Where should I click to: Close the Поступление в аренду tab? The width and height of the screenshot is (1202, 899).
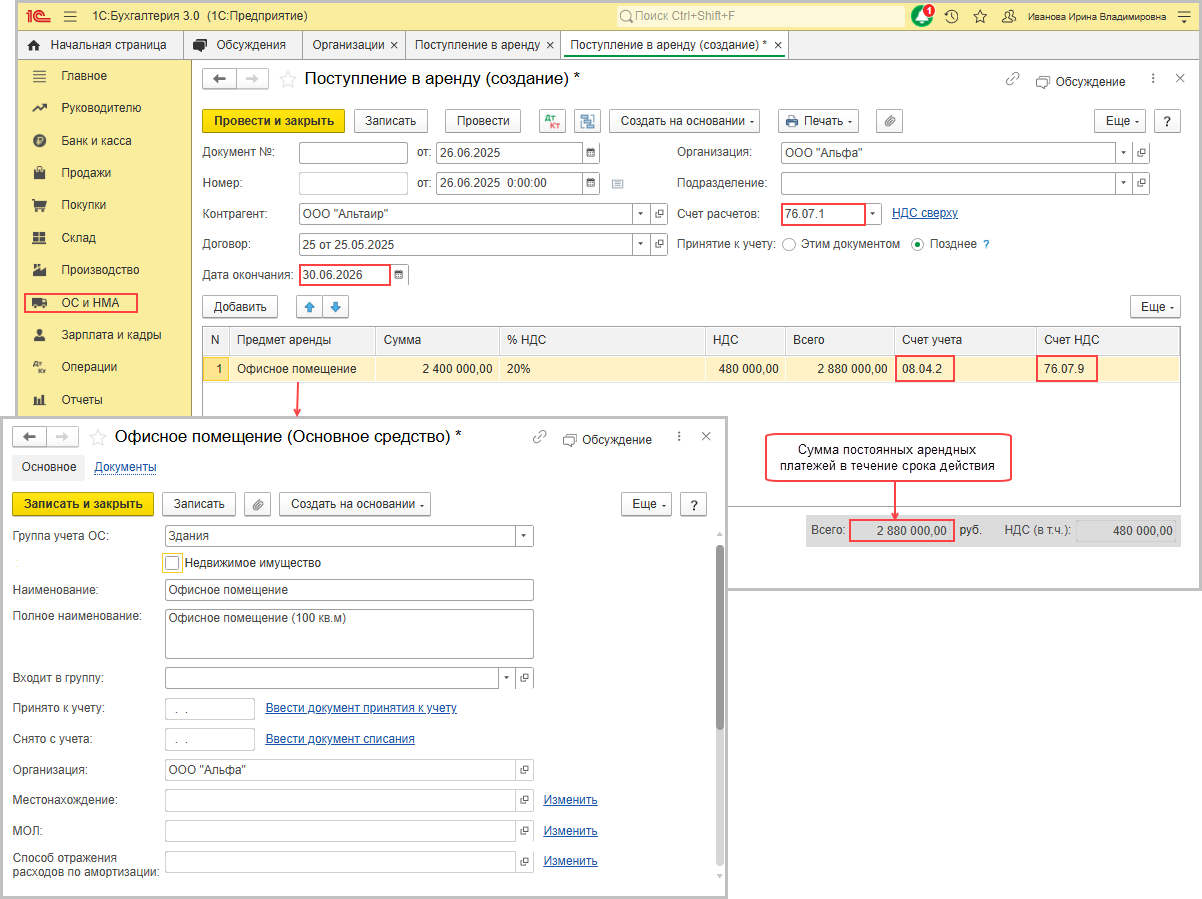click(x=551, y=46)
